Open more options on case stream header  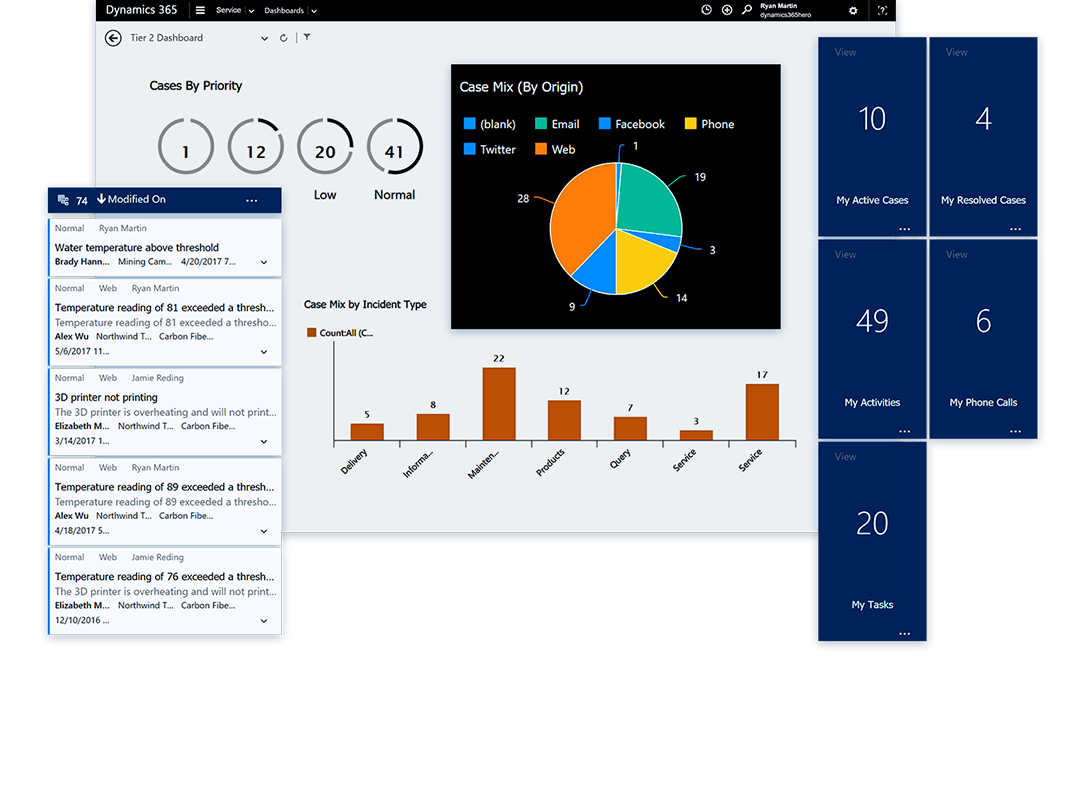251,201
